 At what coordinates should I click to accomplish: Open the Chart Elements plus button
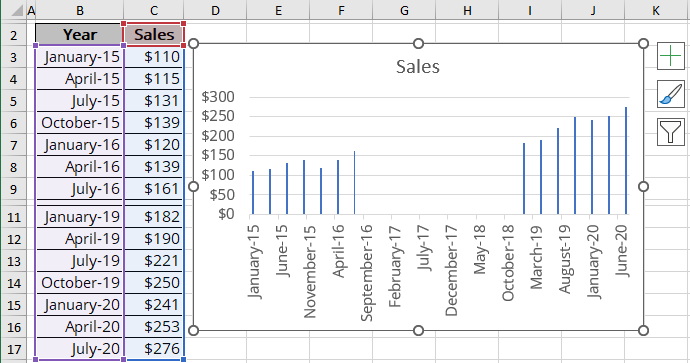coord(671,56)
